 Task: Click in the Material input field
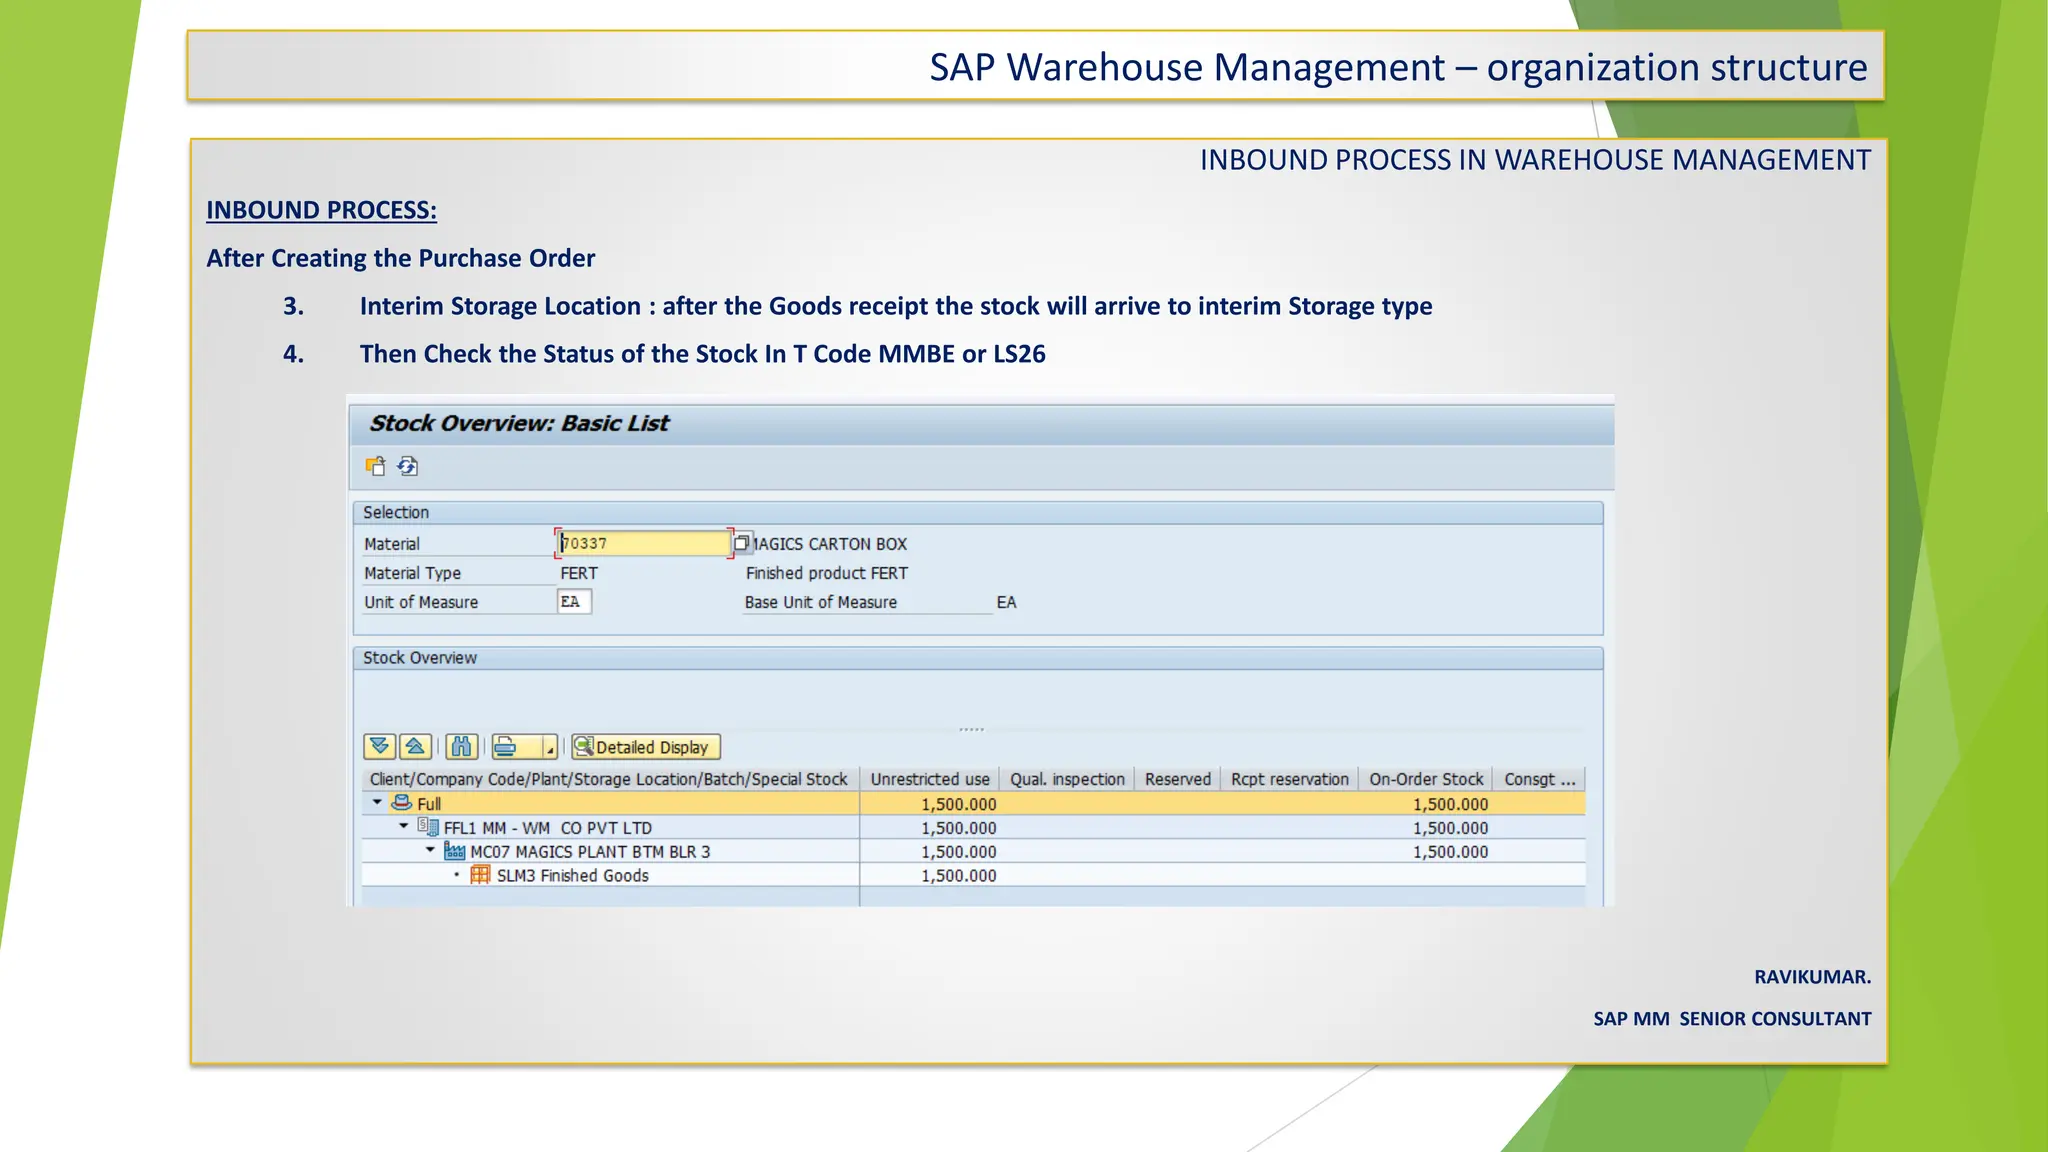[644, 543]
